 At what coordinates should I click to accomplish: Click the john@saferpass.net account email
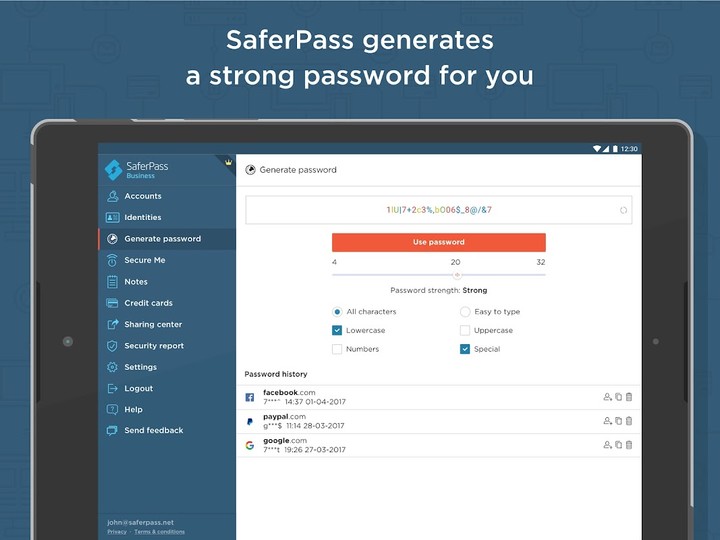pyautogui.click(x=141, y=523)
